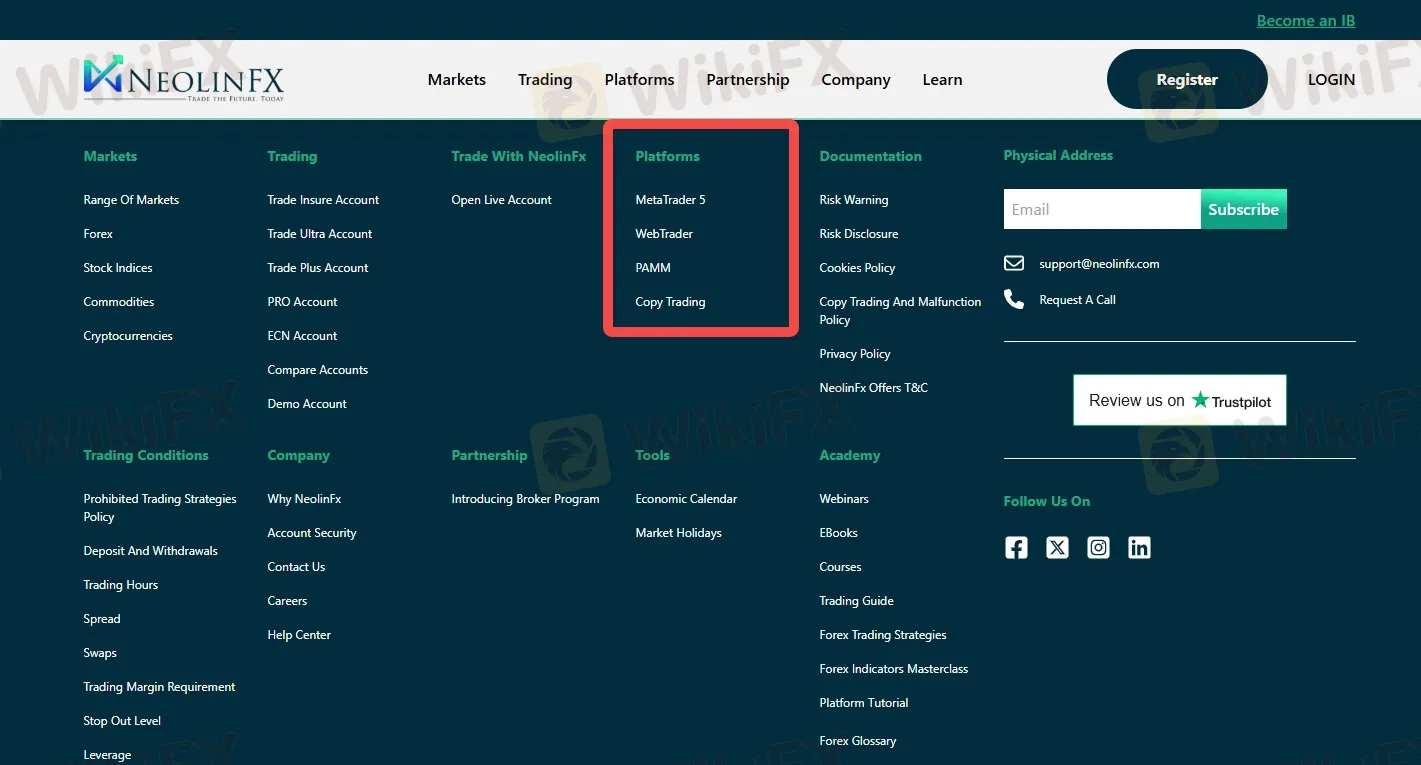
Task: Open Trading Margin Requirement
Action: pos(159,687)
